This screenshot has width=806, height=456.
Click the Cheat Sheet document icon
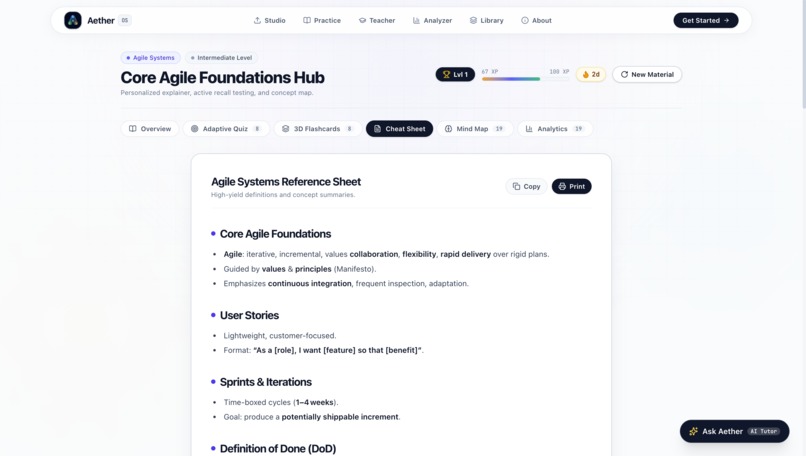coord(377,129)
